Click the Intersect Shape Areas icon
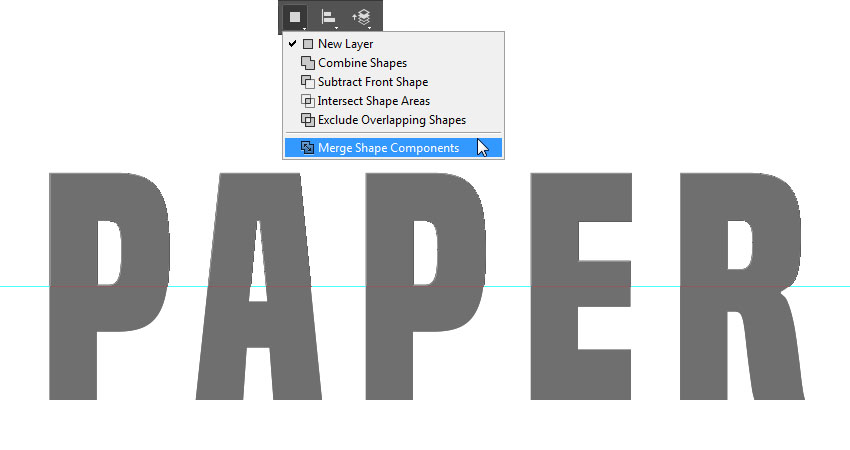The image size is (850, 450). click(x=307, y=101)
